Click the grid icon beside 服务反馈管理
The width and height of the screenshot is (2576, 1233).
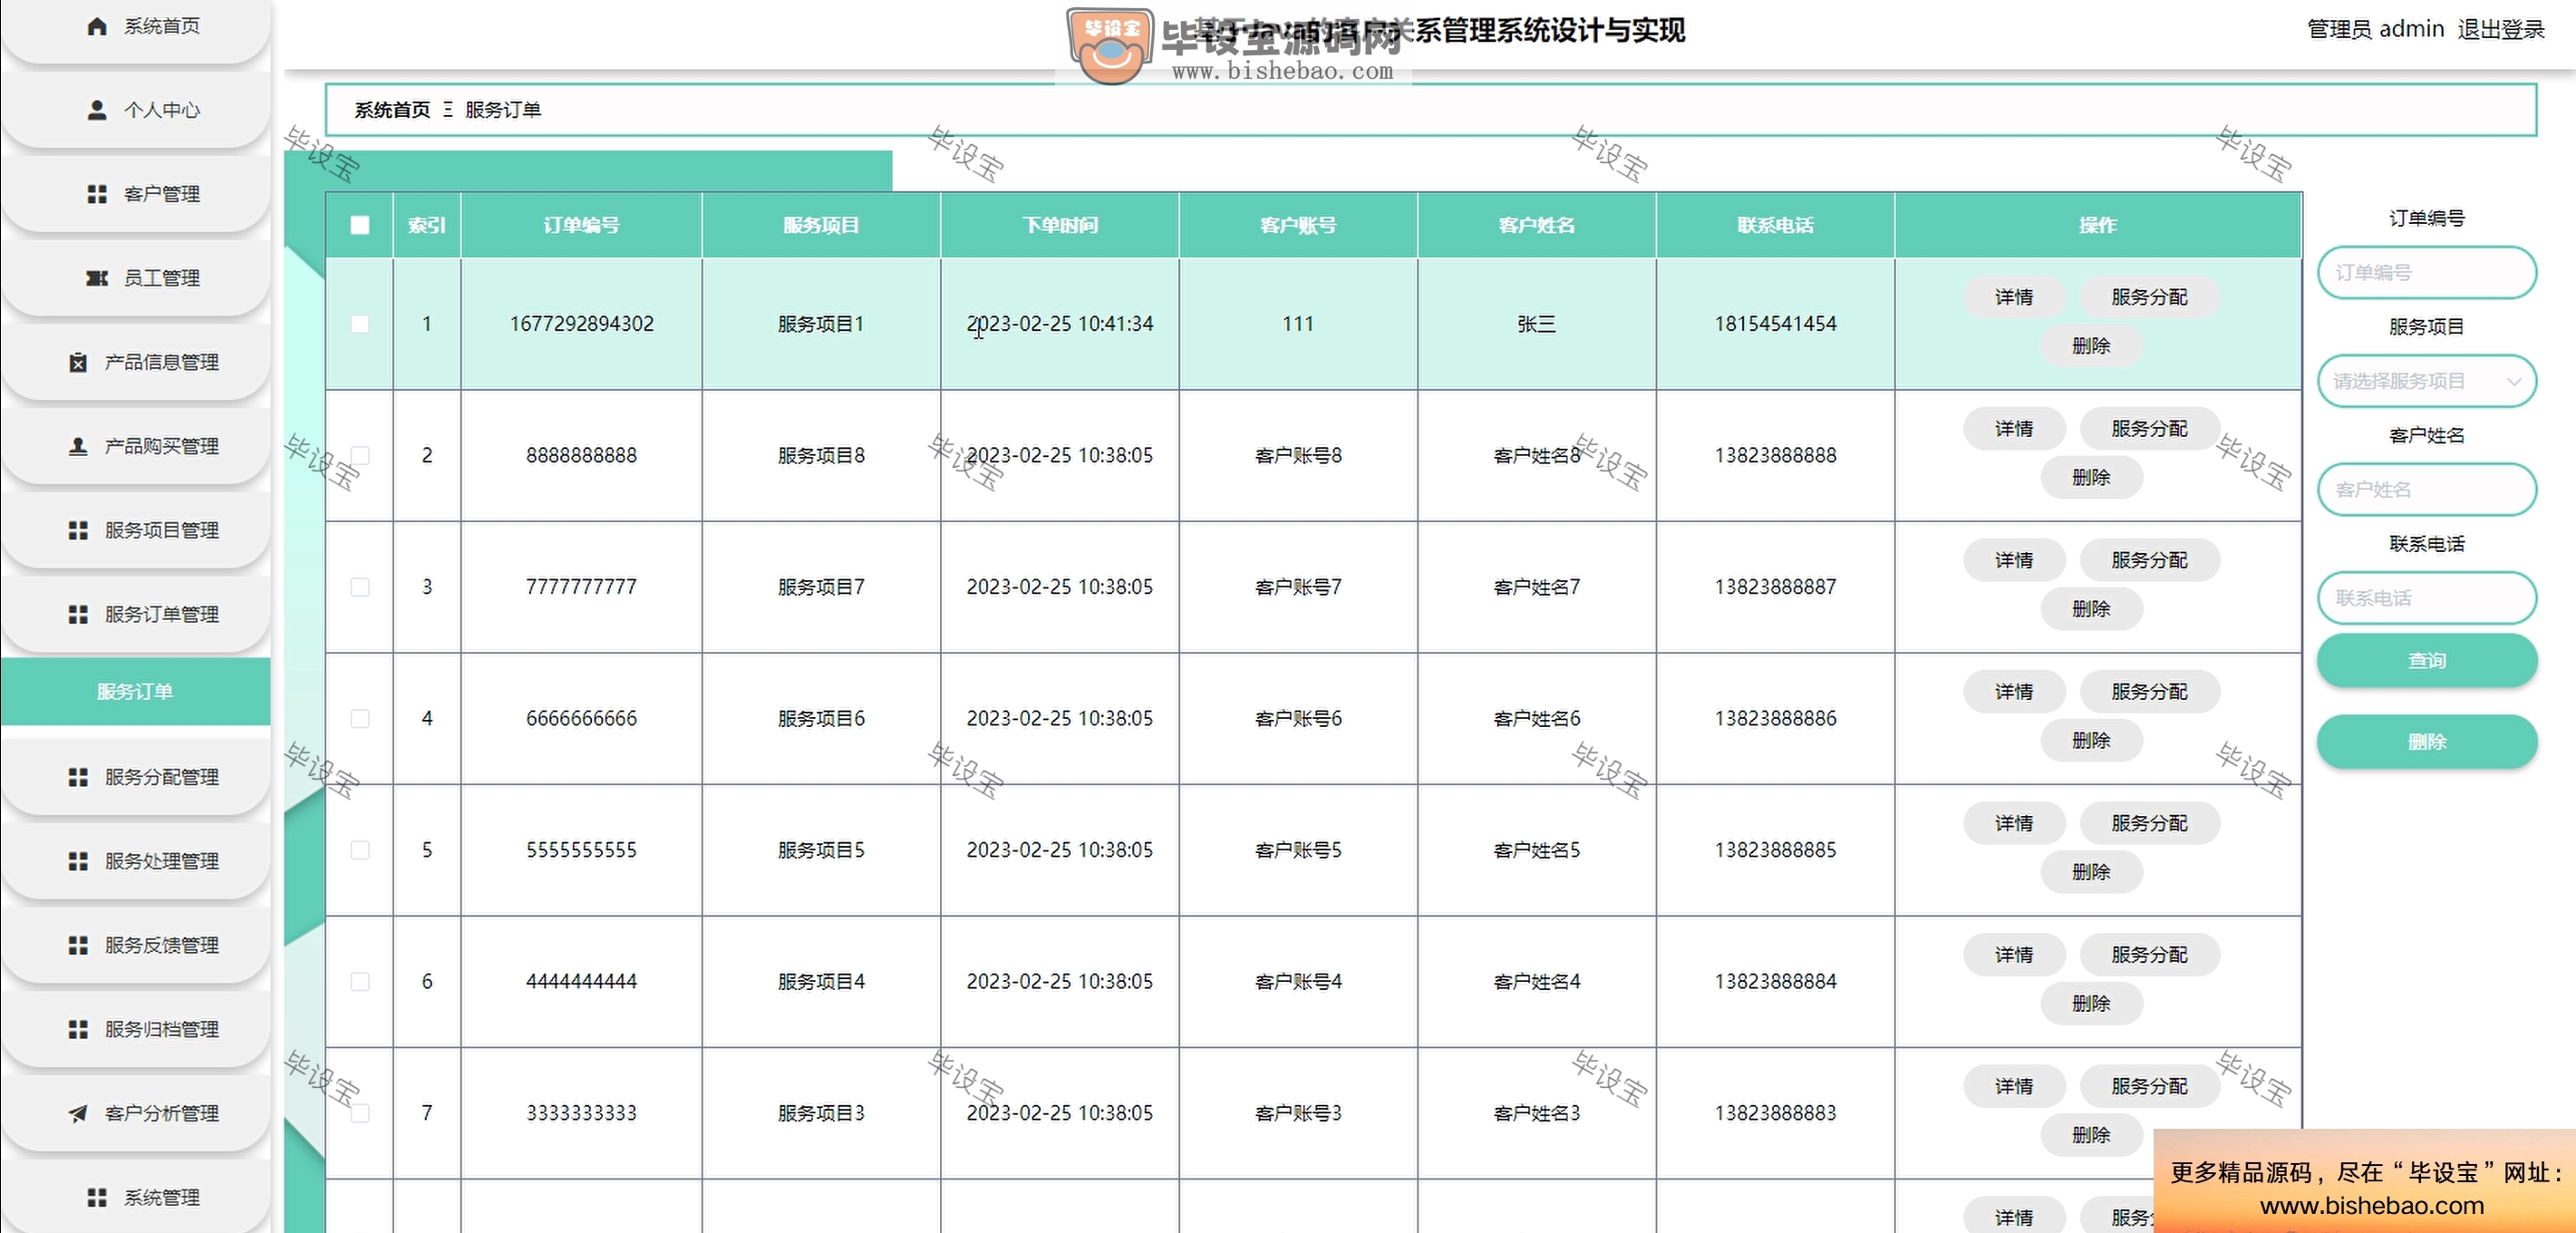(78, 945)
